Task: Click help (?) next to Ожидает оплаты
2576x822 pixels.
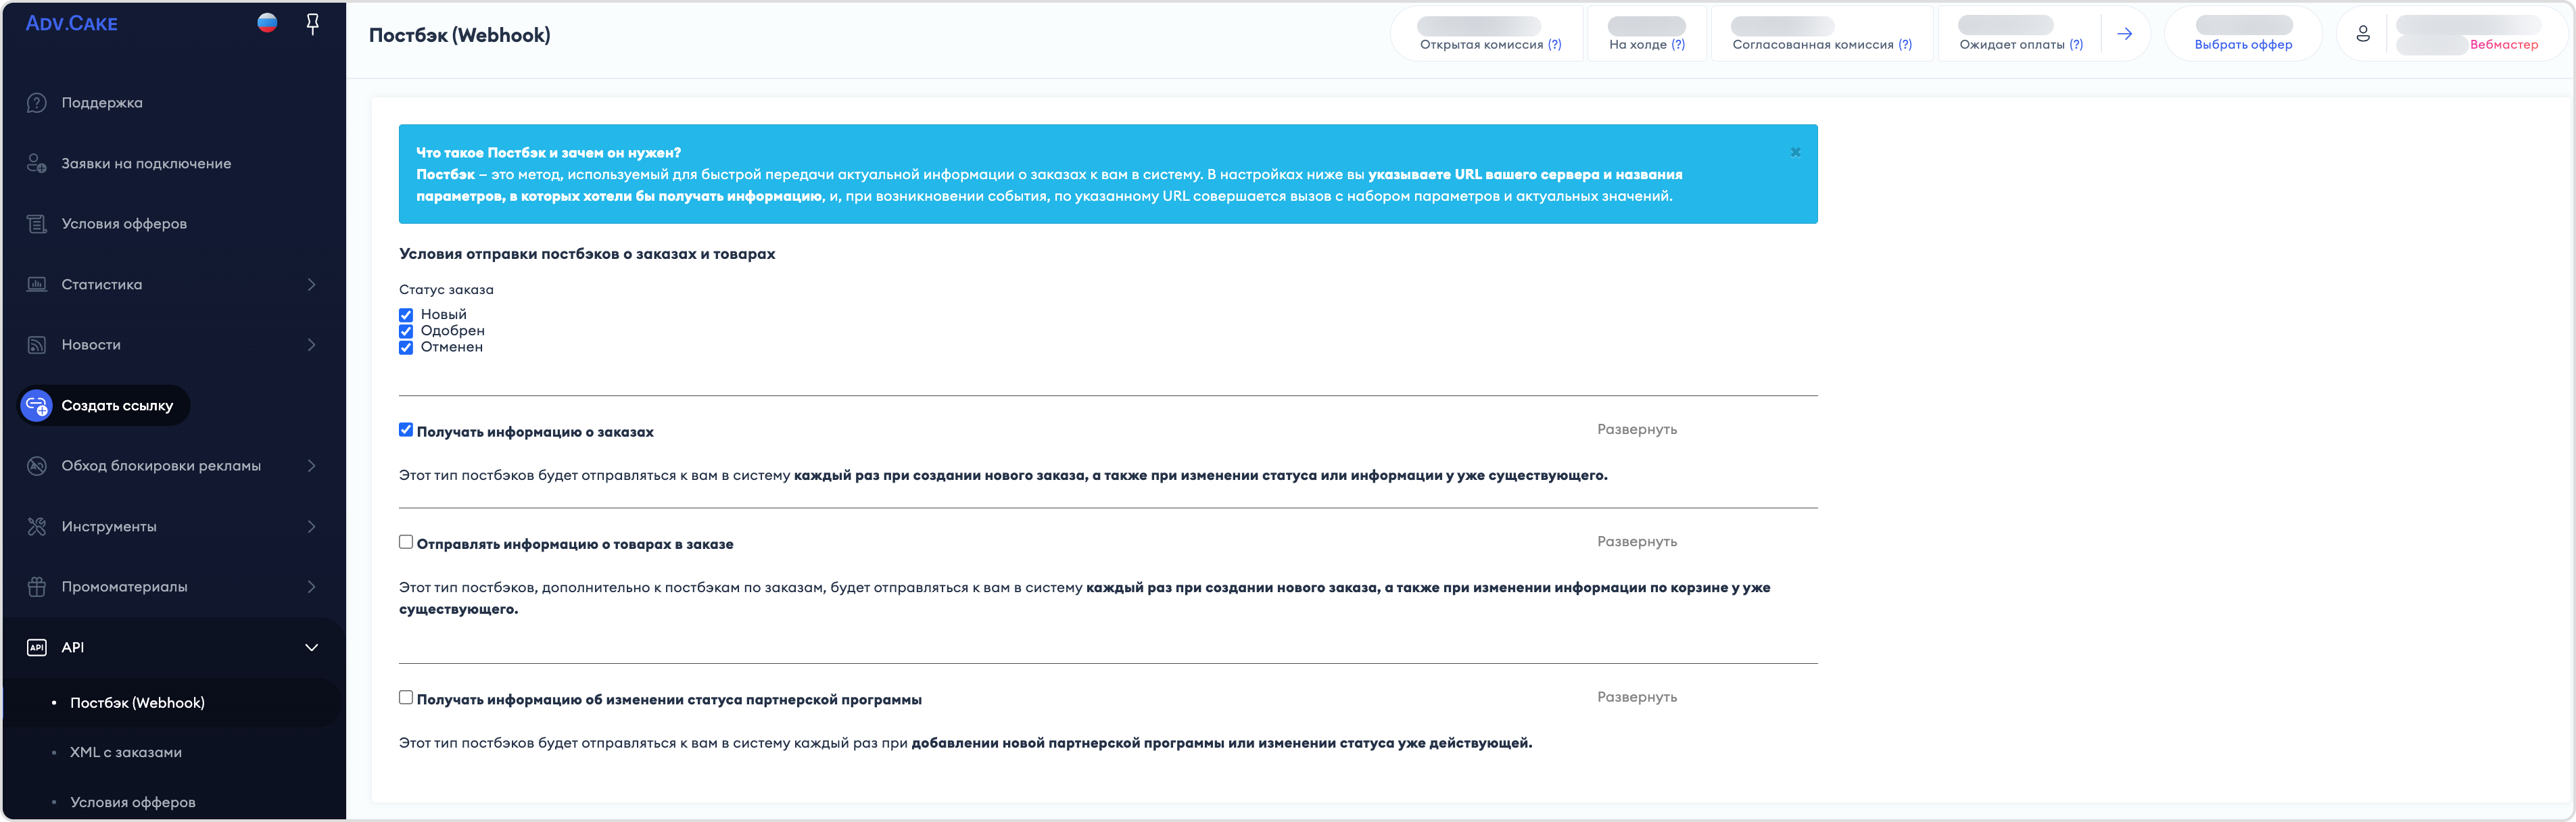Action: pos(2076,45)
